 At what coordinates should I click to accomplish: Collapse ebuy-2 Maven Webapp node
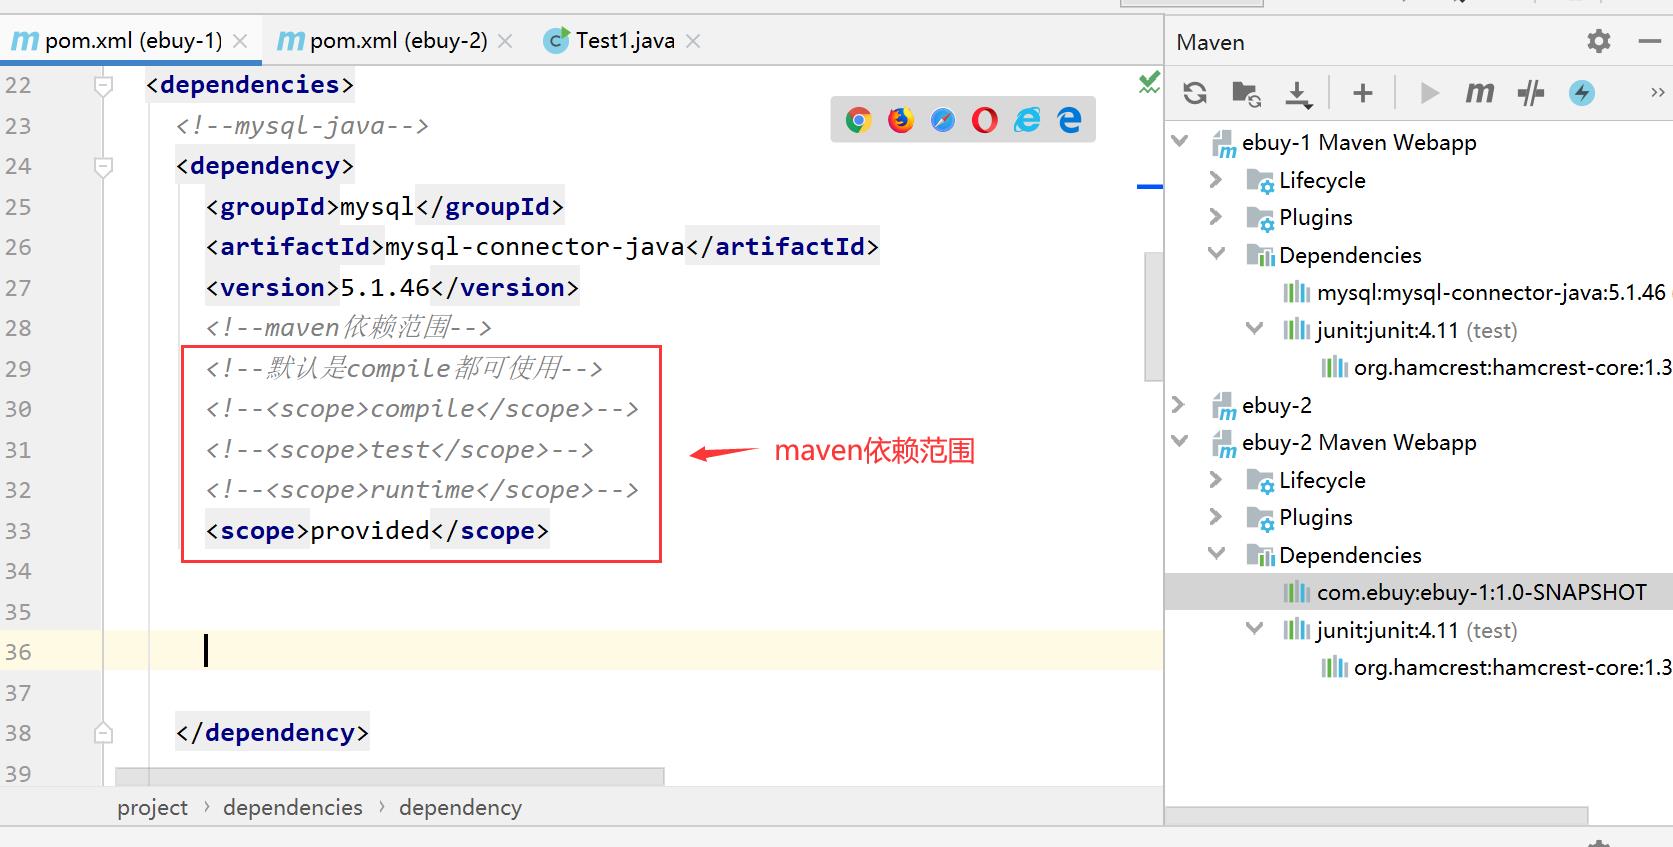pos(1180,441)
